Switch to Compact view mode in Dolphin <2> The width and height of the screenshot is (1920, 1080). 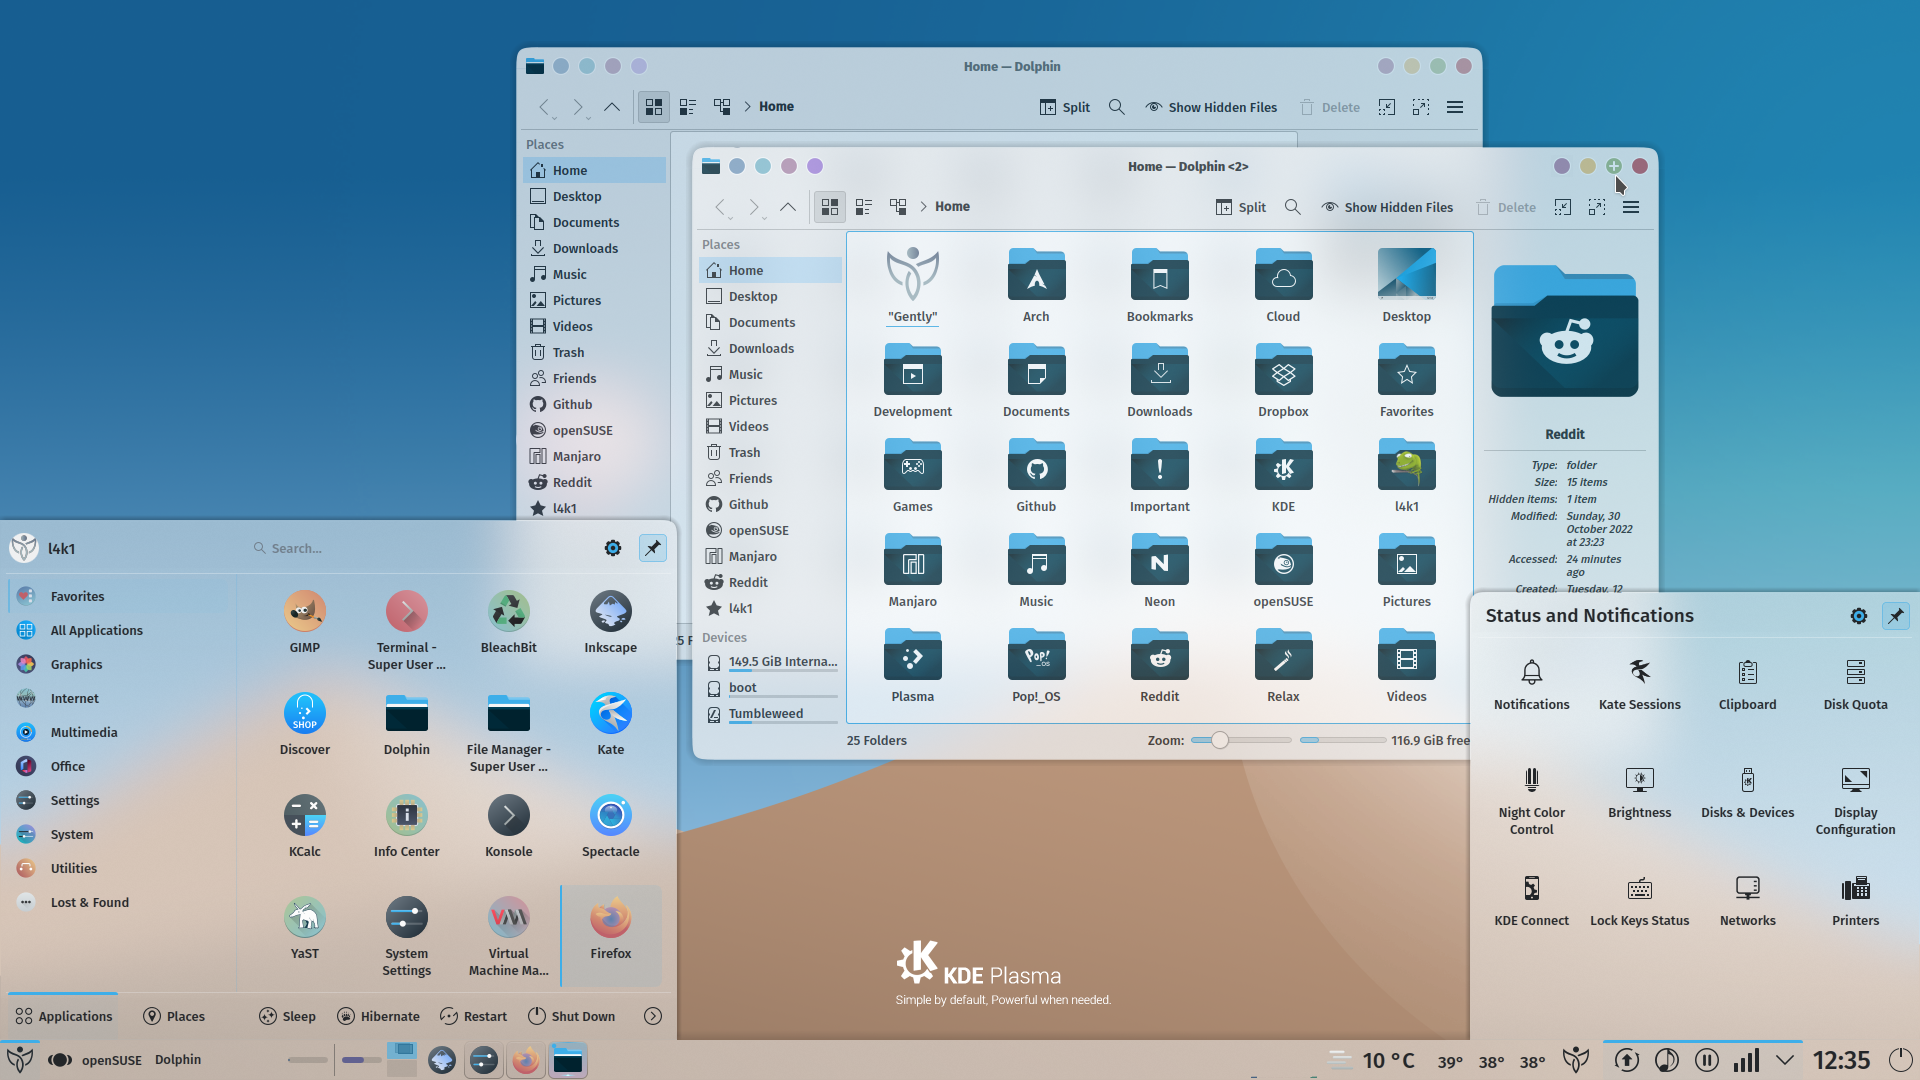(x=863, y=207)
